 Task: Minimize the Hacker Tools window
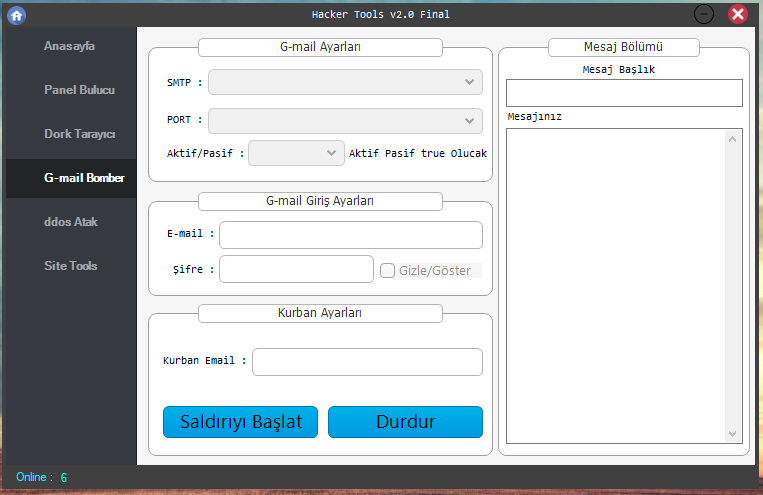tap(704, 14)
